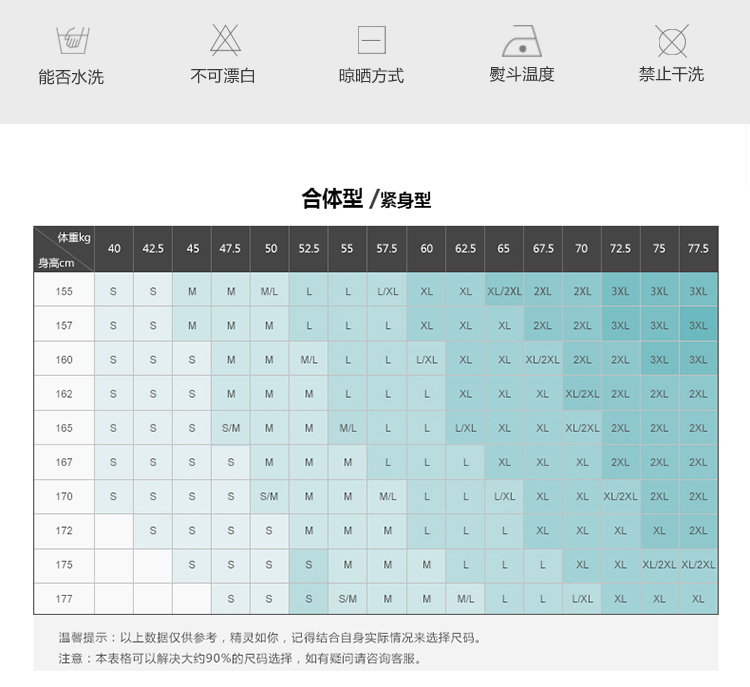Select the 40 weight column header
The height and width of the screenshot is (687, 750).
(114, 249)
